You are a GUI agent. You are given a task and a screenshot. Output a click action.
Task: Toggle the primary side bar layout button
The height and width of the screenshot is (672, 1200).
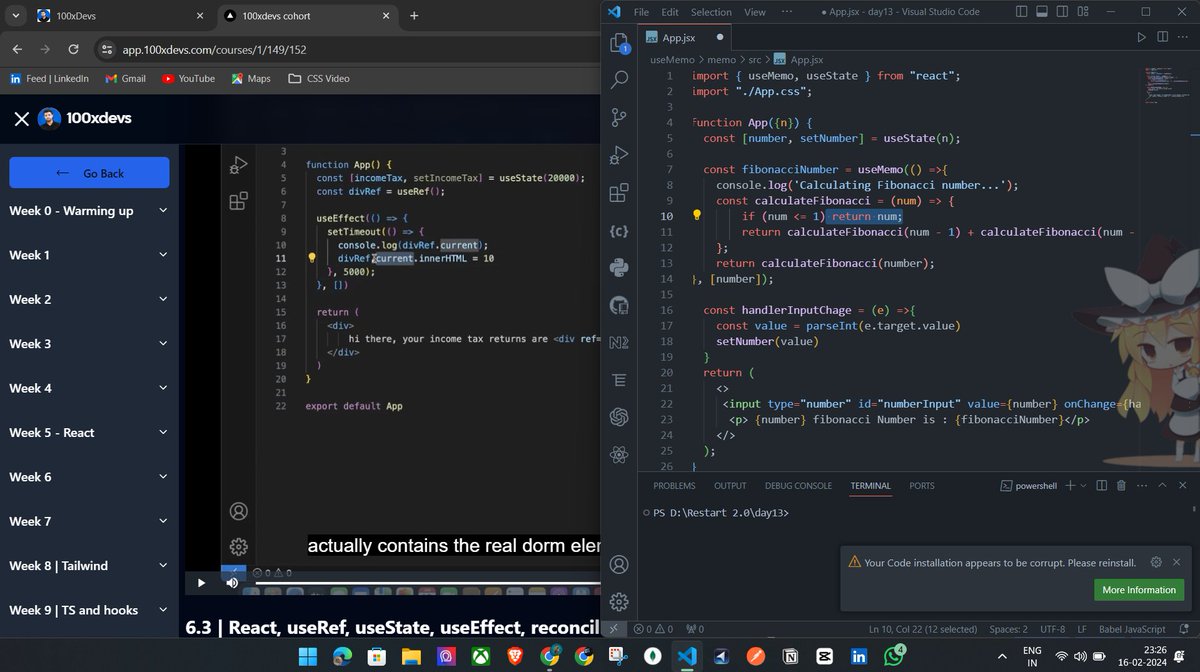pyautogui.click(x=1022, y=12)
